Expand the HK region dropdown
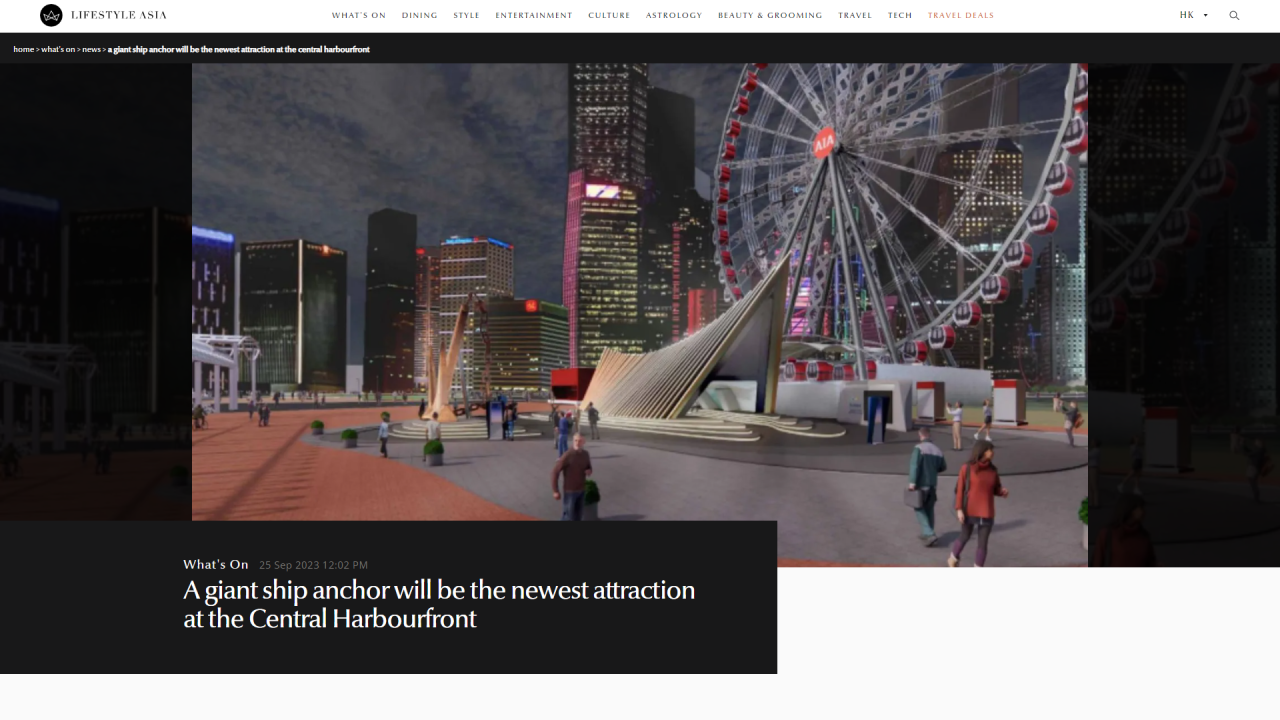 point(1194,16)
